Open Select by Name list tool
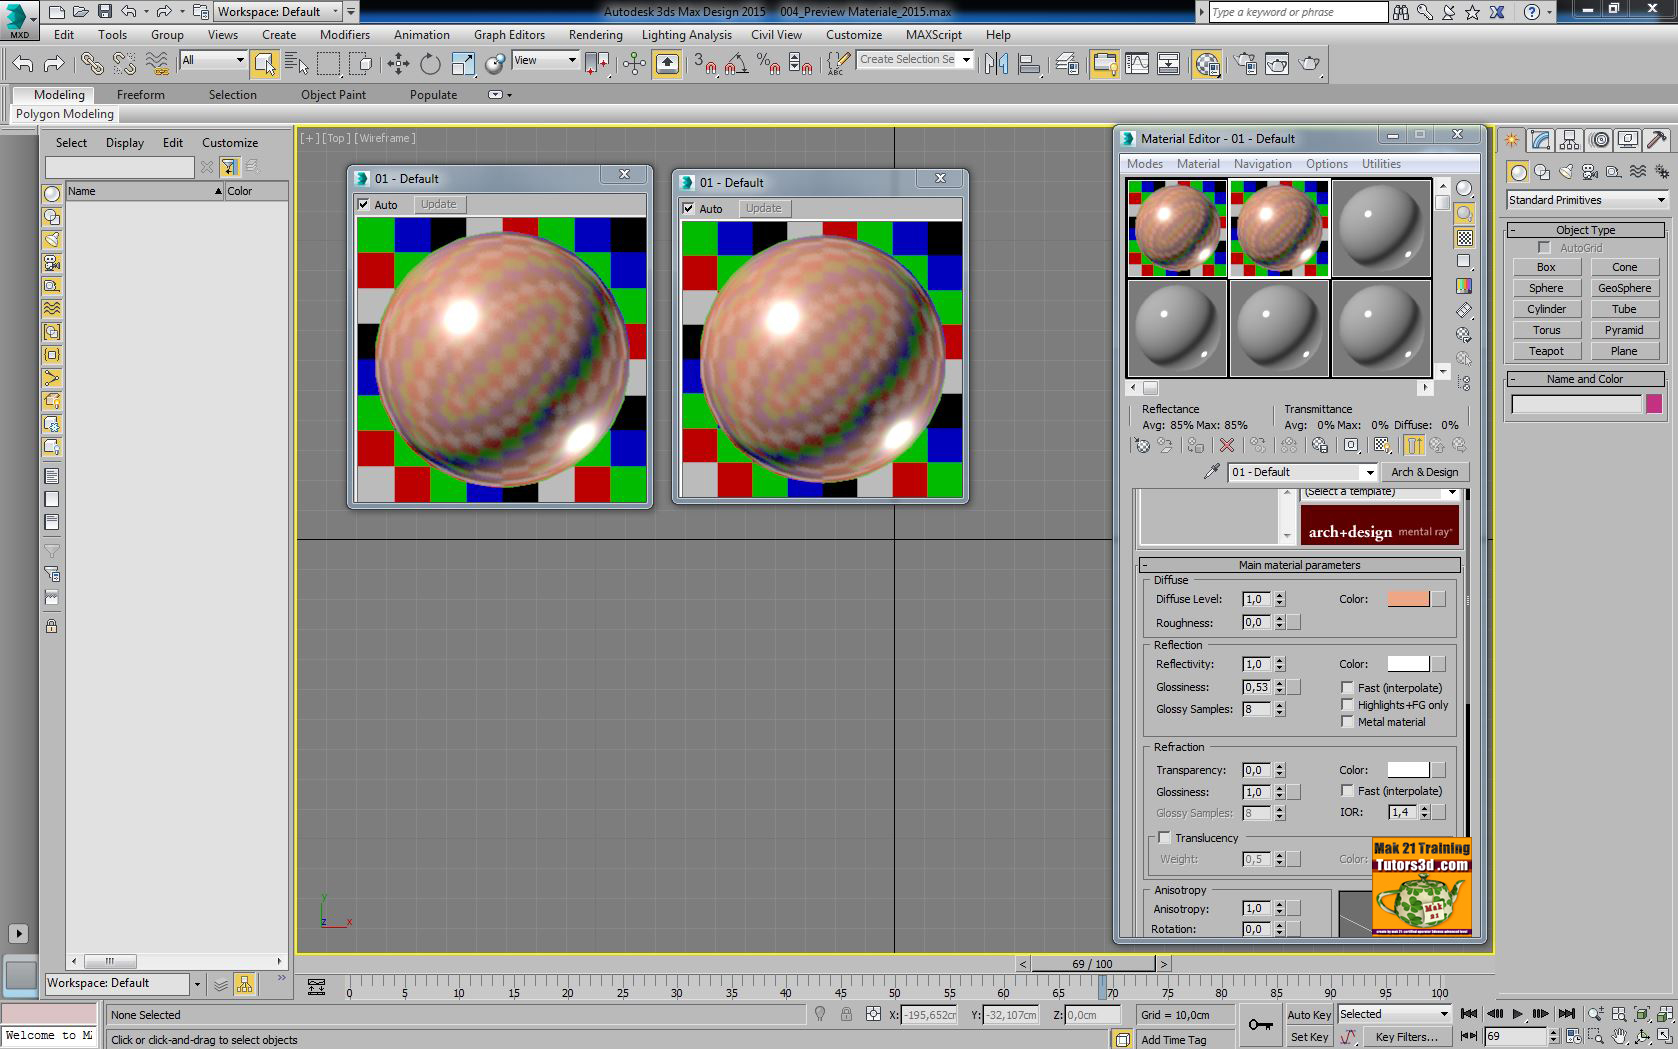The width and height of the screenshot is (1678, 1049). click(x=296, y=64)
